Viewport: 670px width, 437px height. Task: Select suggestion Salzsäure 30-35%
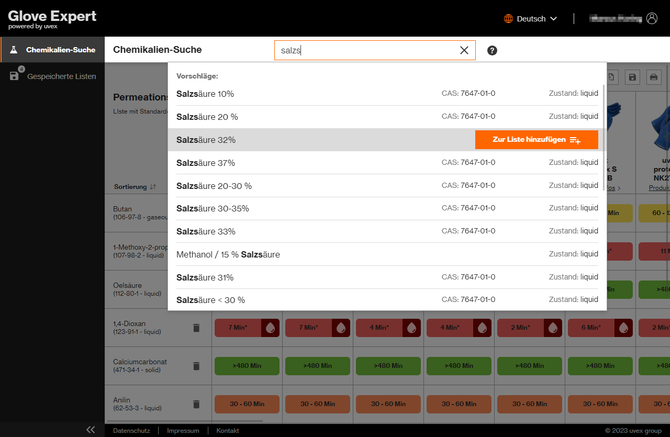387,208
